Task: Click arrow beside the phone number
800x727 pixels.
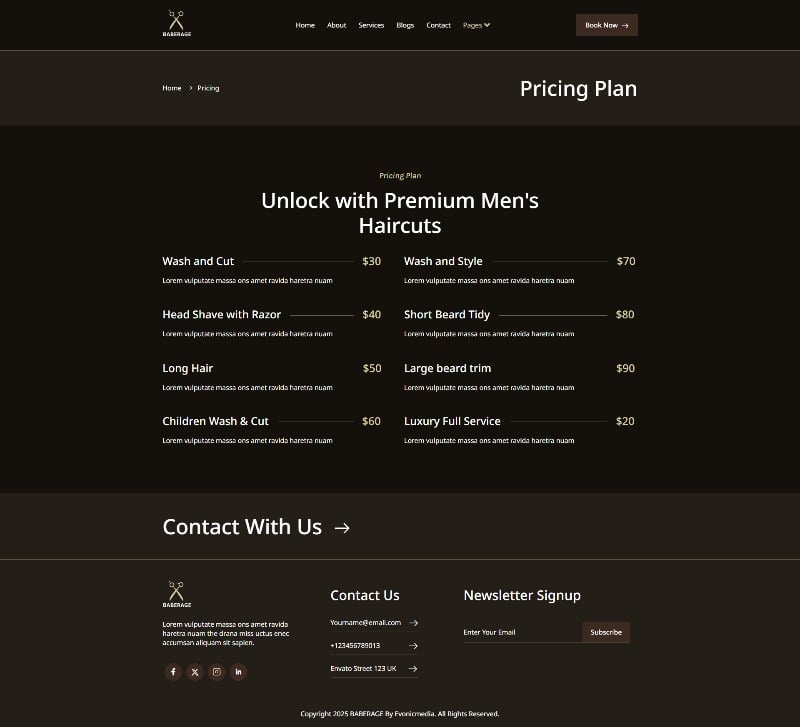Action: tap(413, 646)
